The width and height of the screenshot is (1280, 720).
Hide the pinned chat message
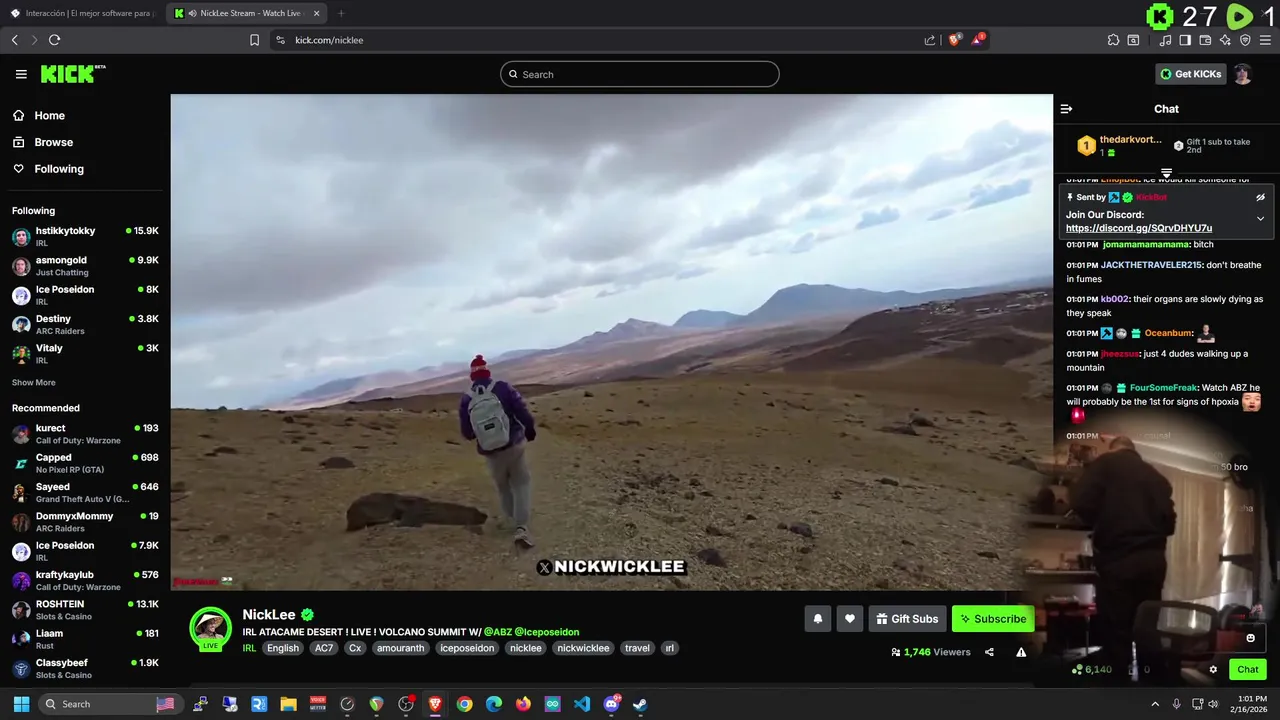(x=1260, y=197)
